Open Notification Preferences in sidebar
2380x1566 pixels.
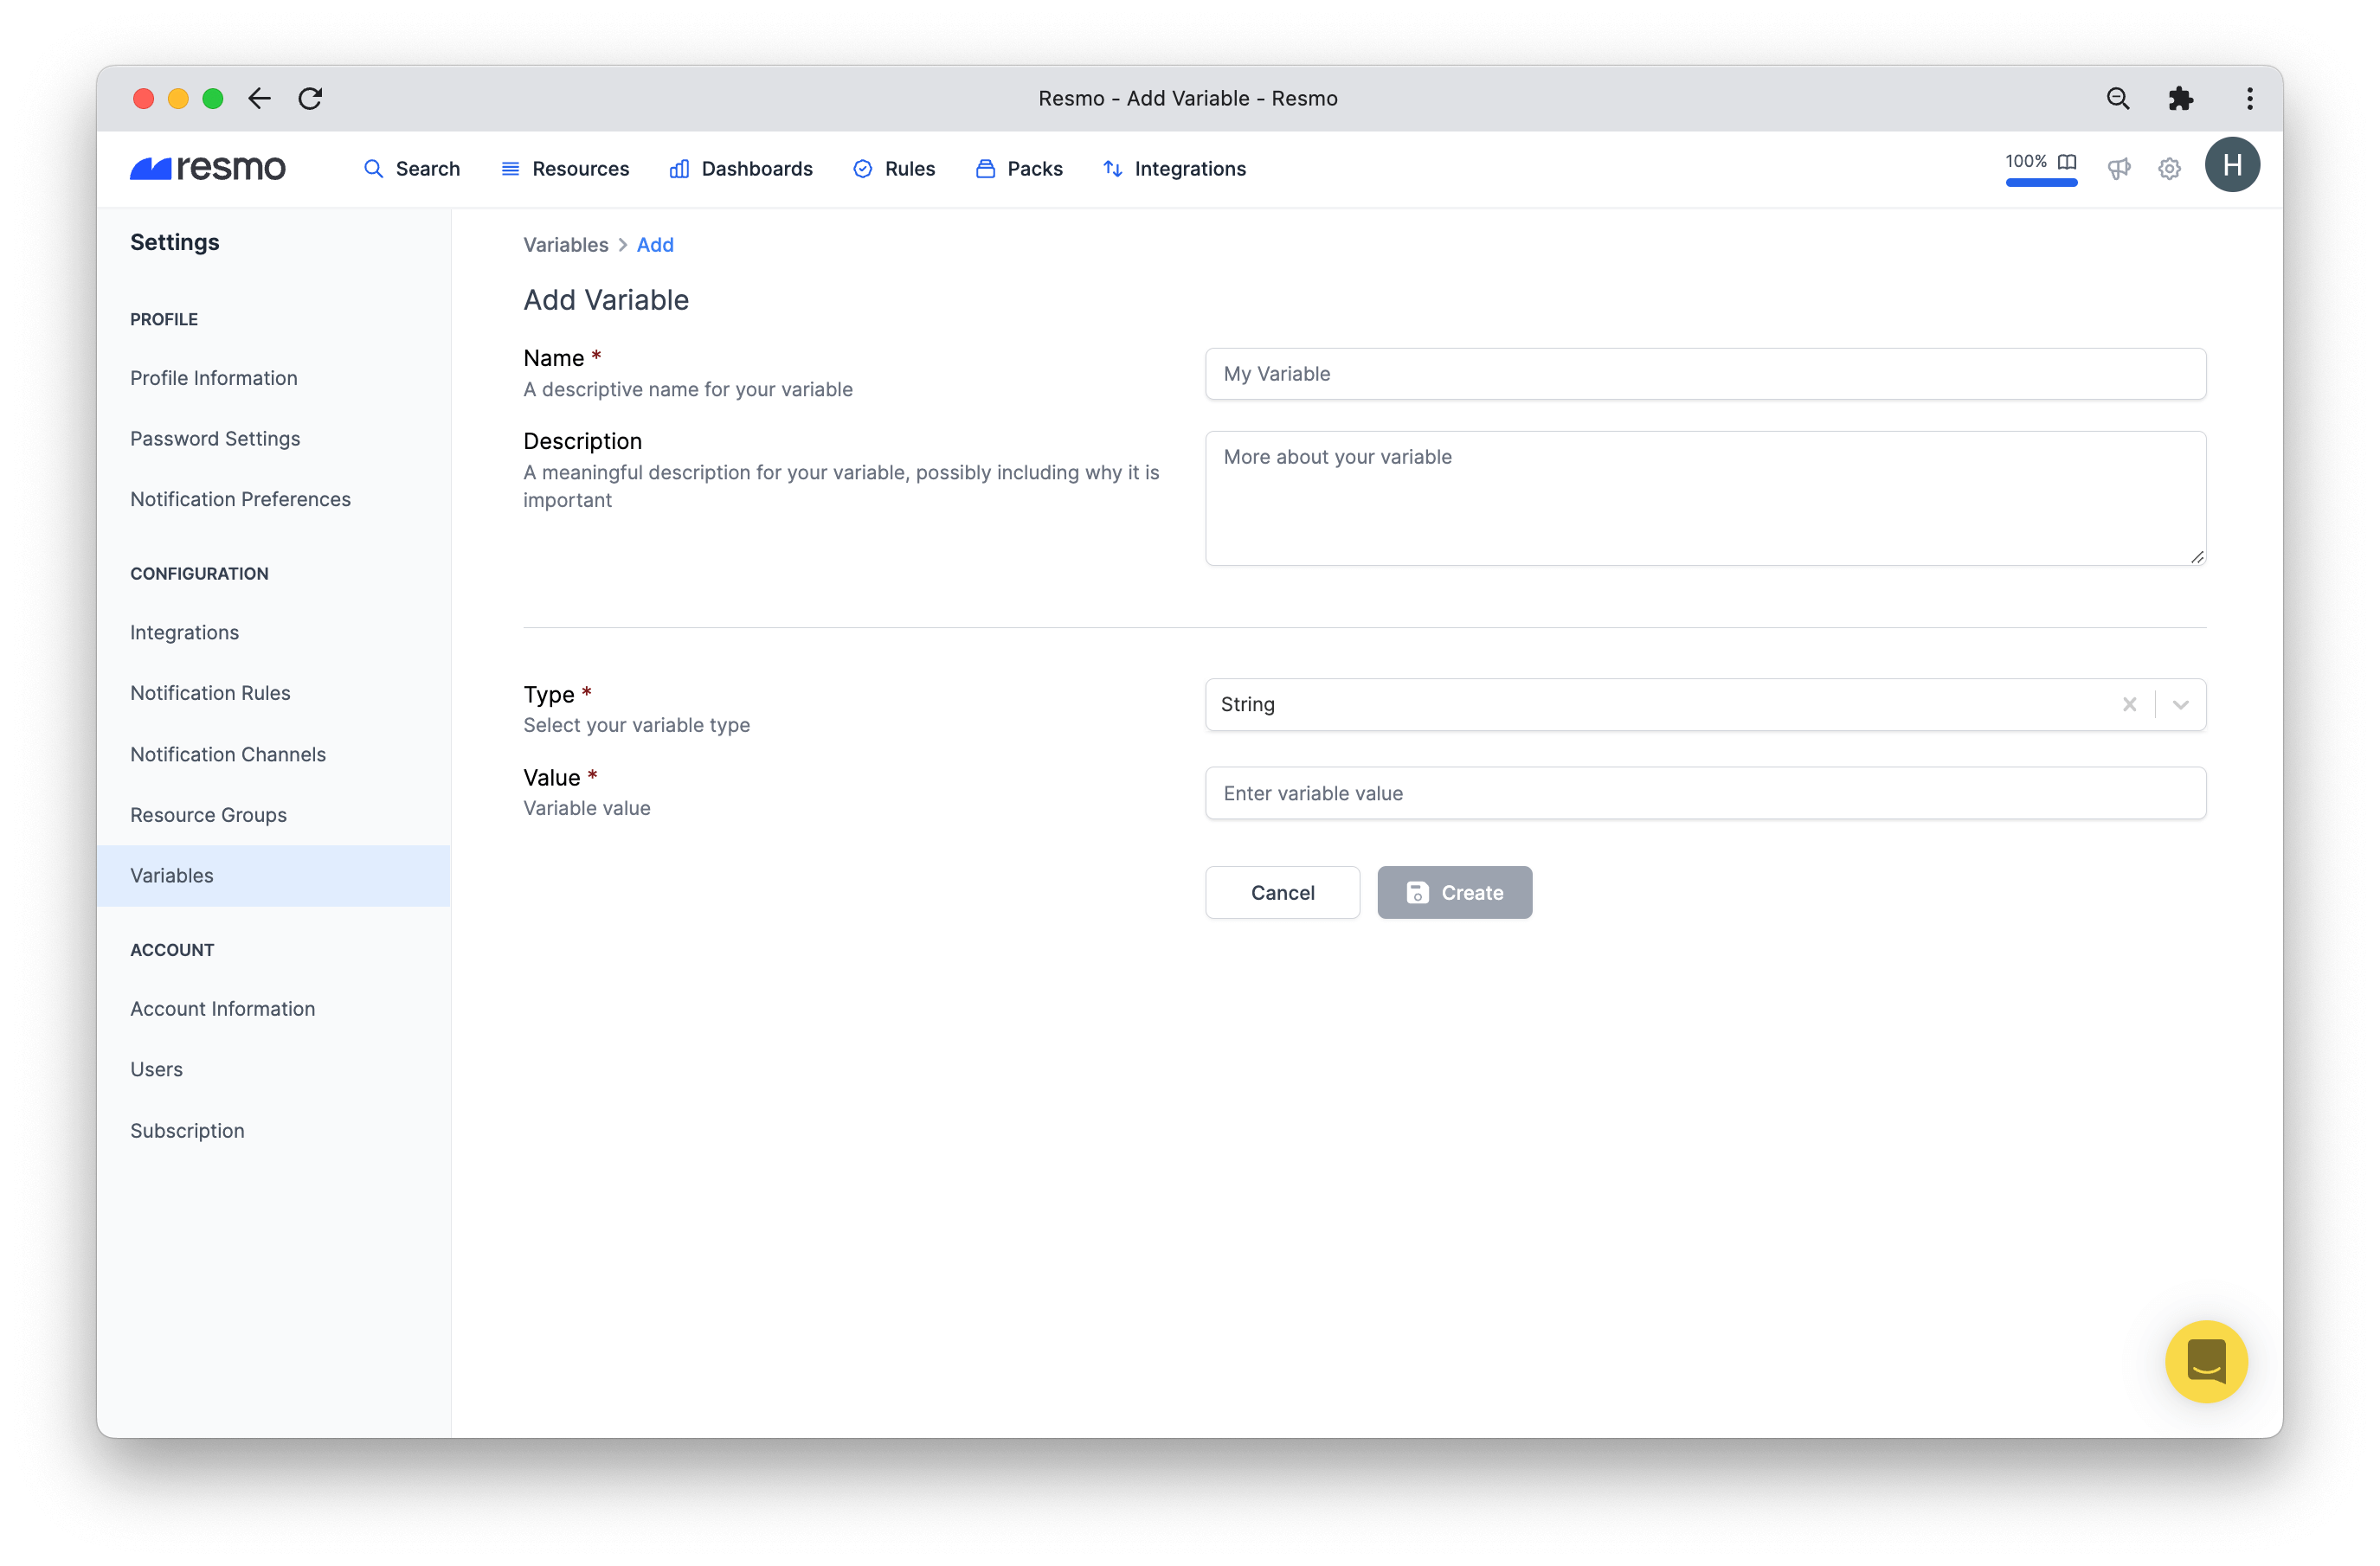(x=240, y=498)
